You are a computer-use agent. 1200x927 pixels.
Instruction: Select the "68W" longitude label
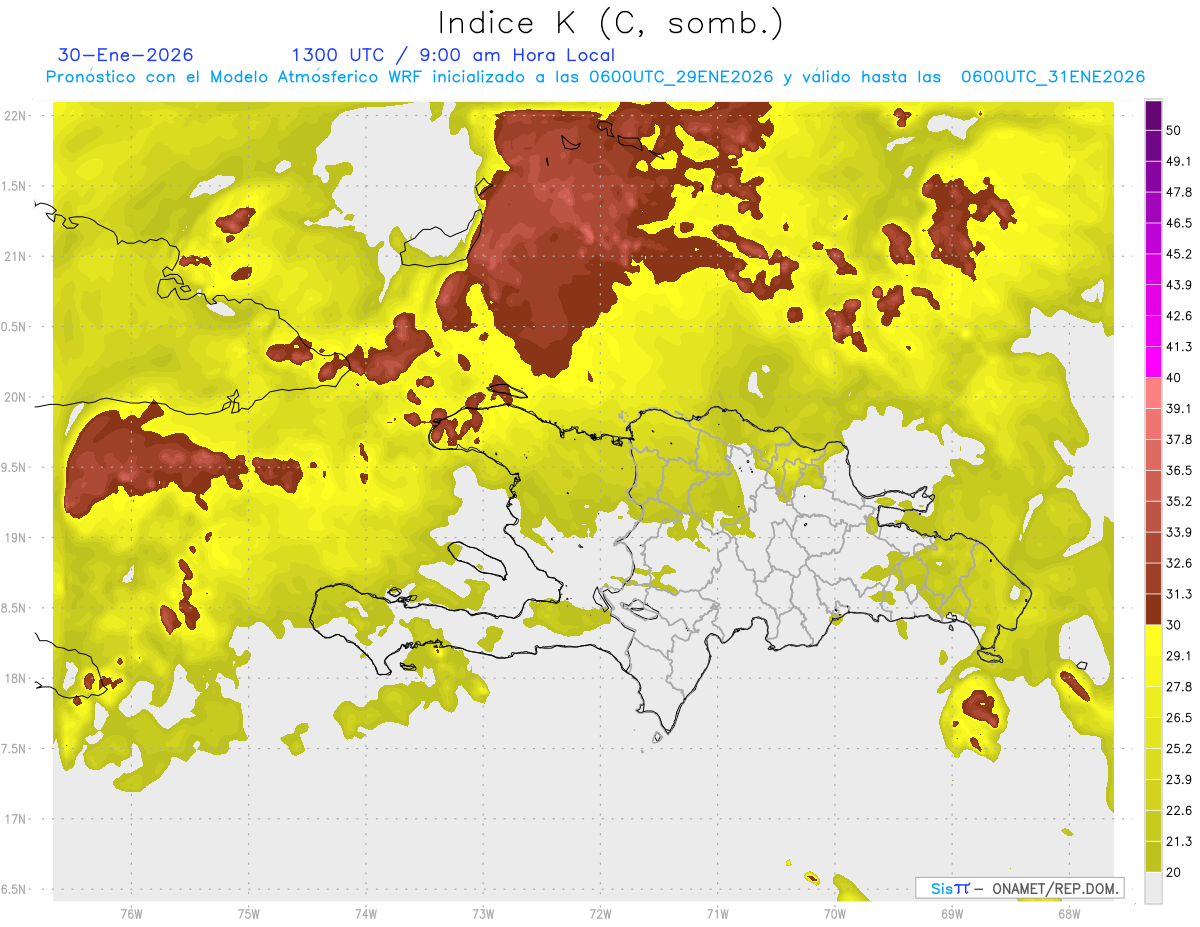[x=1068, y=914]
